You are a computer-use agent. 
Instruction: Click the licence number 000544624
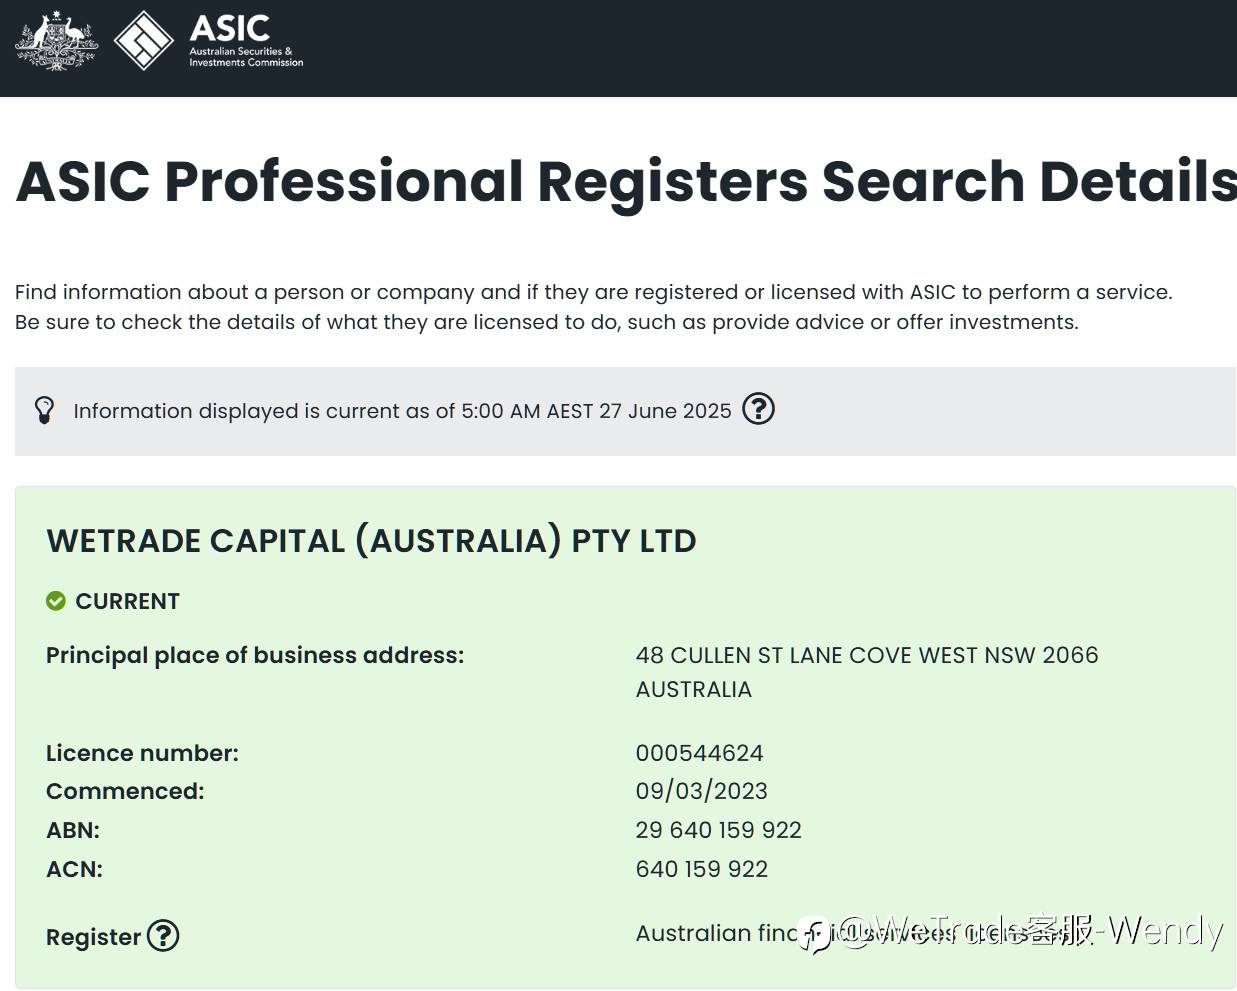699,753
